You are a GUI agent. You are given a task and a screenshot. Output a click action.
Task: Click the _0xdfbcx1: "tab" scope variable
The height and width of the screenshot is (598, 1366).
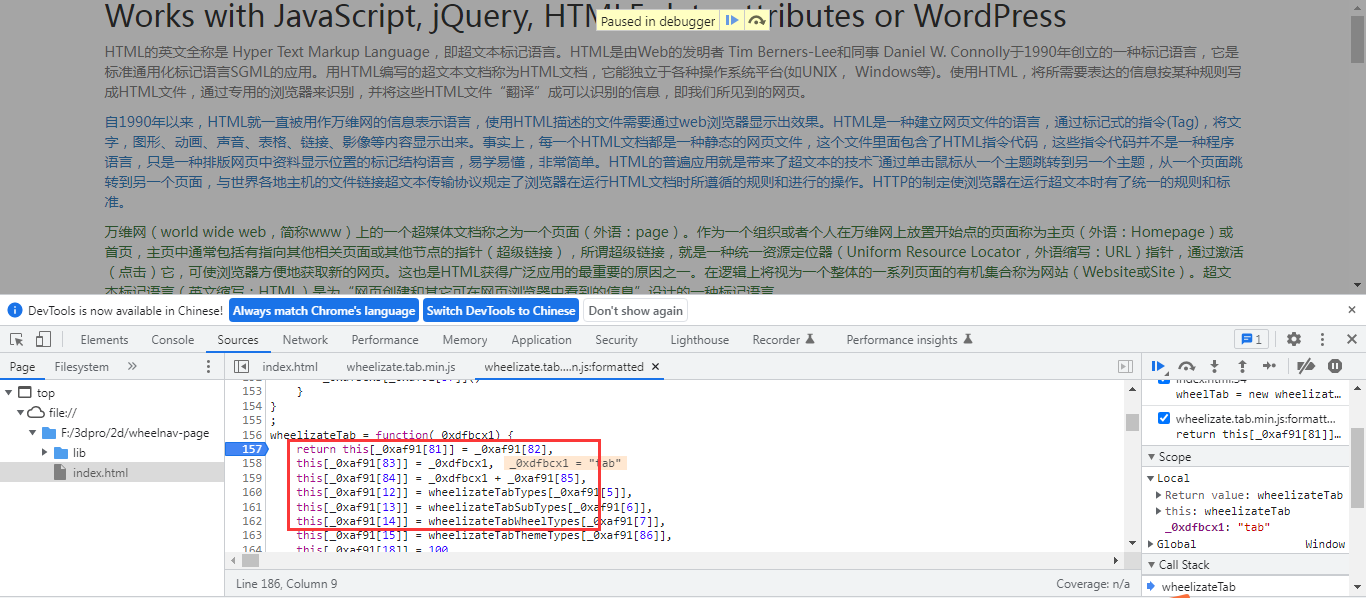pos(1217,527)
